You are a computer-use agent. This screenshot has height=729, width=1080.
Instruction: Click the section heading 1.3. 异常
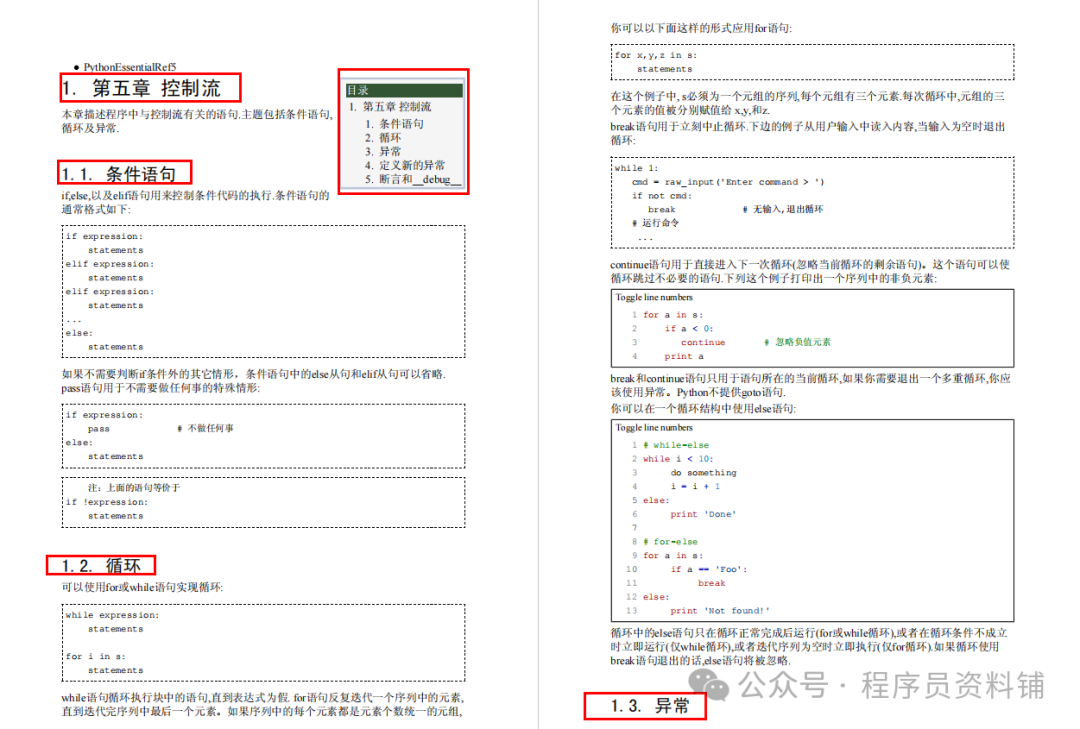pyautogui.click(x=650, y=706)
